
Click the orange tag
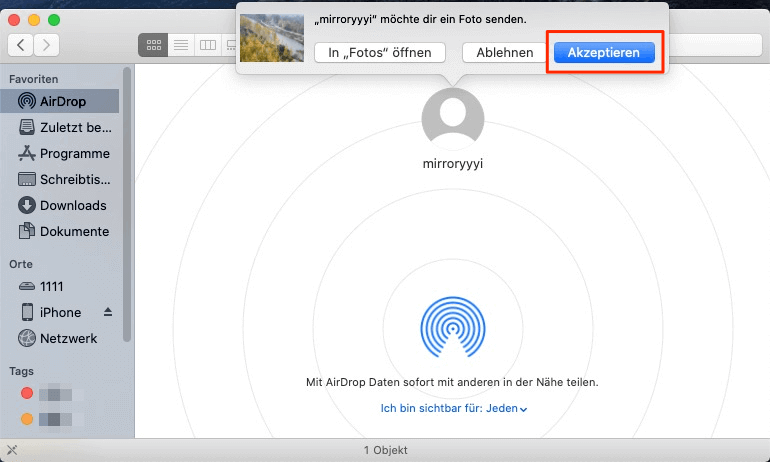click(27, 419)
